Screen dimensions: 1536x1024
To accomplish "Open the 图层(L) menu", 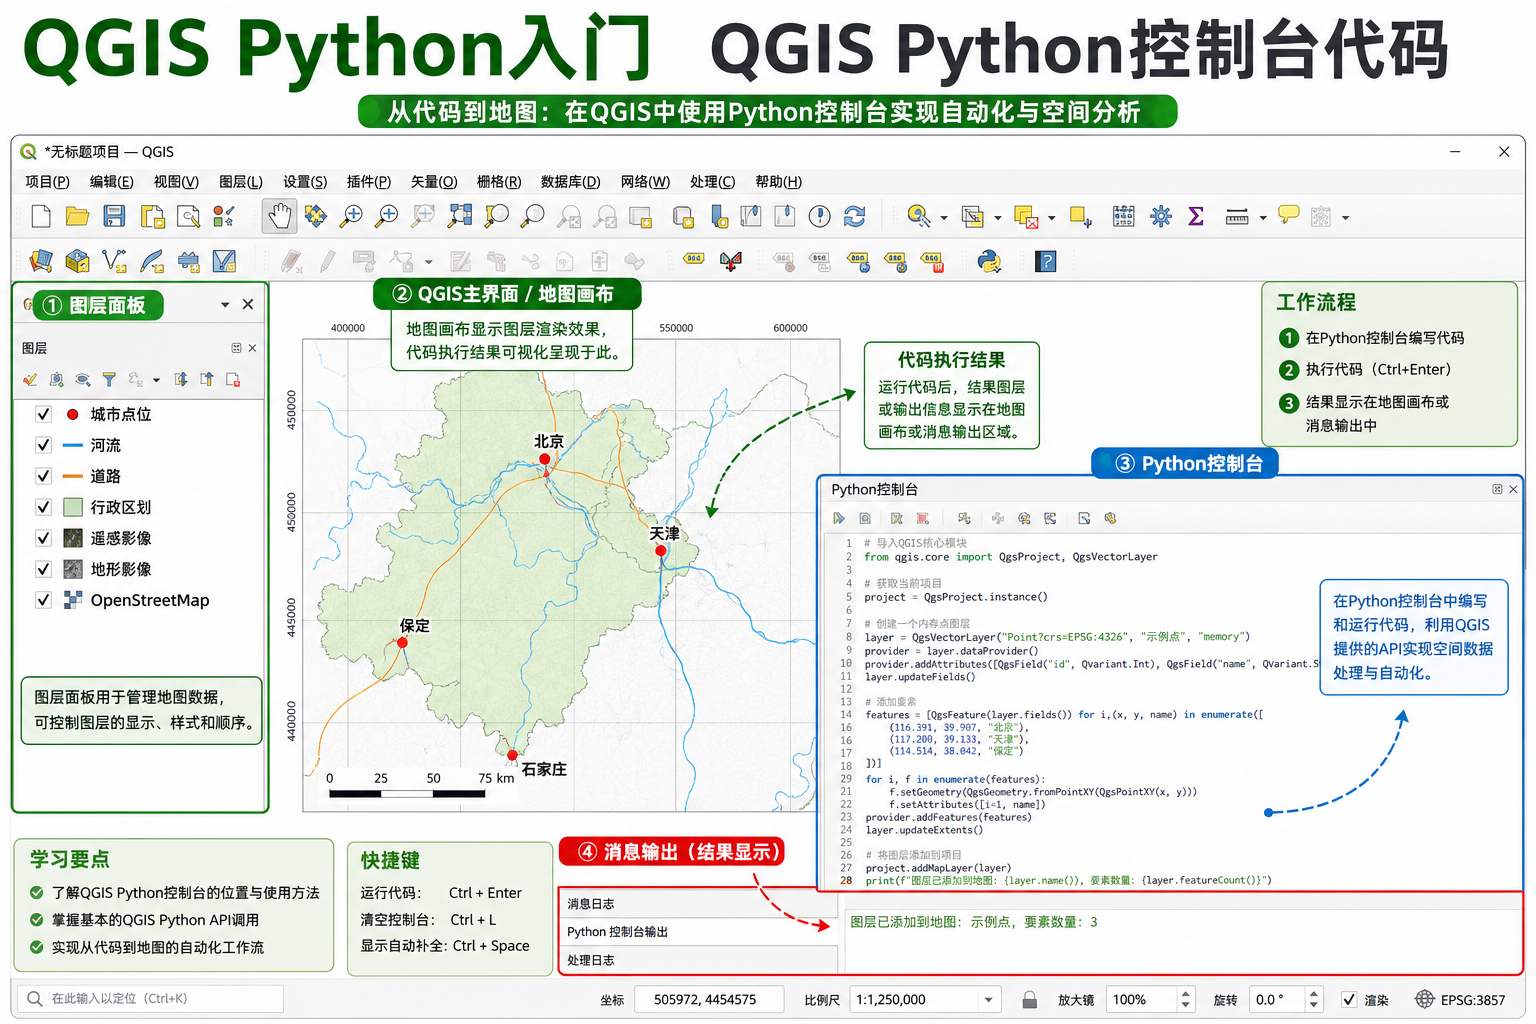I will click(240, 181).
